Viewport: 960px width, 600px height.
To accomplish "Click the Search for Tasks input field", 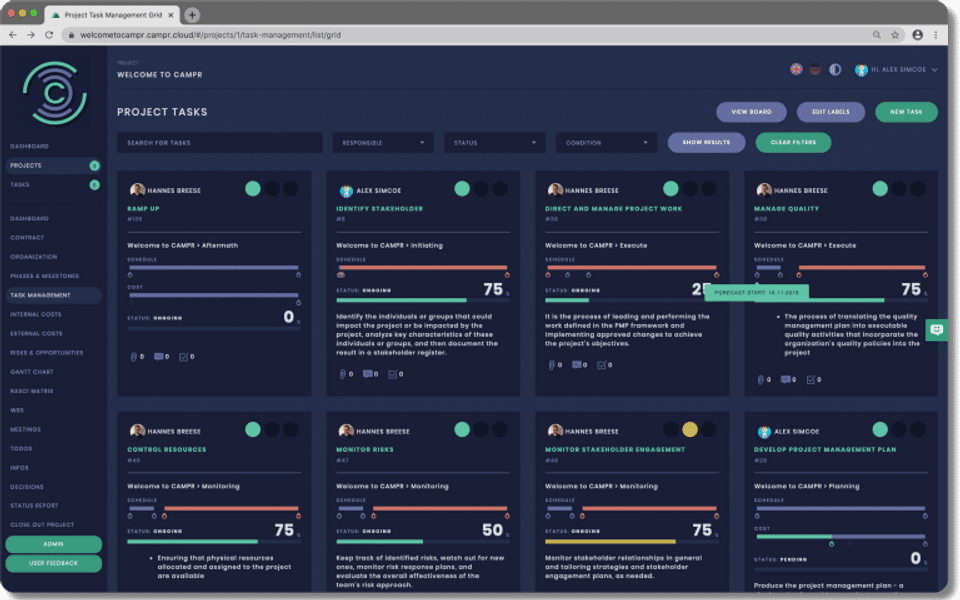I will pos(220,143).
